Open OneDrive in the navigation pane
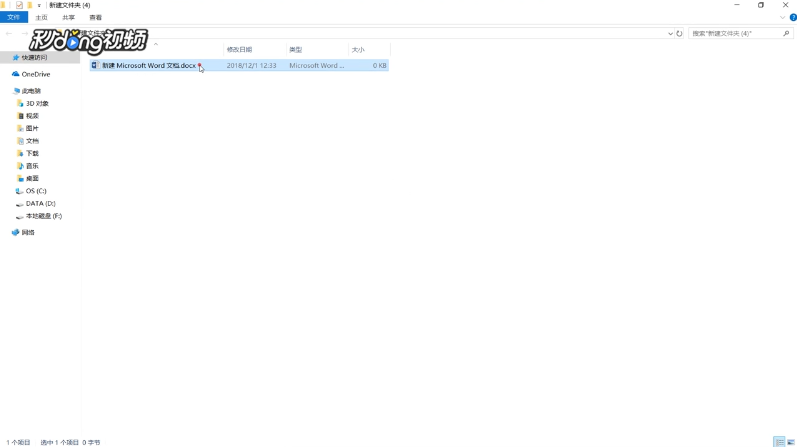 (36, 74)
